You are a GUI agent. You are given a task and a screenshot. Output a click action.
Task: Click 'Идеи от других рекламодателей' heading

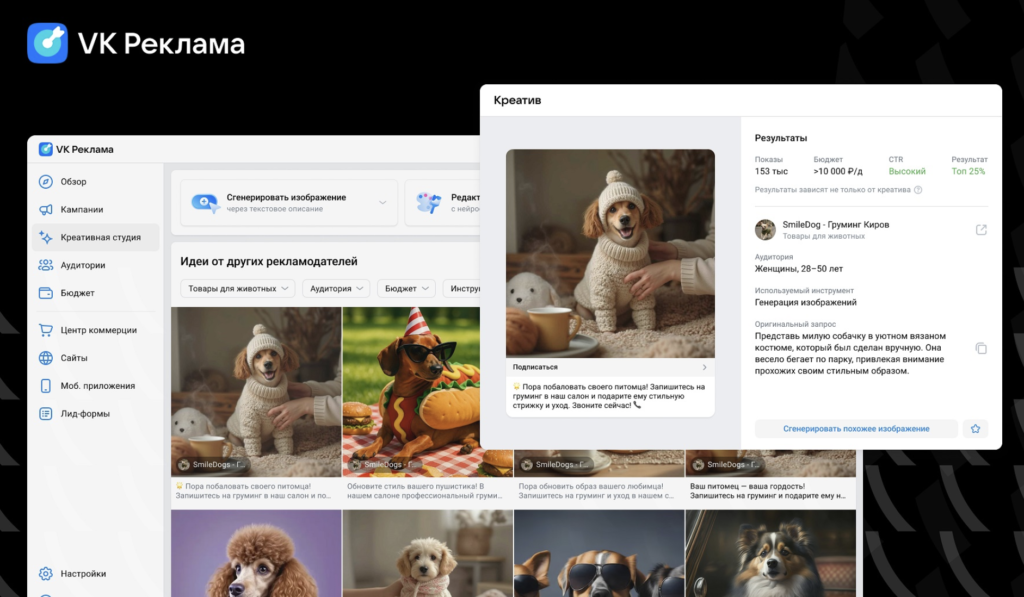269,261
